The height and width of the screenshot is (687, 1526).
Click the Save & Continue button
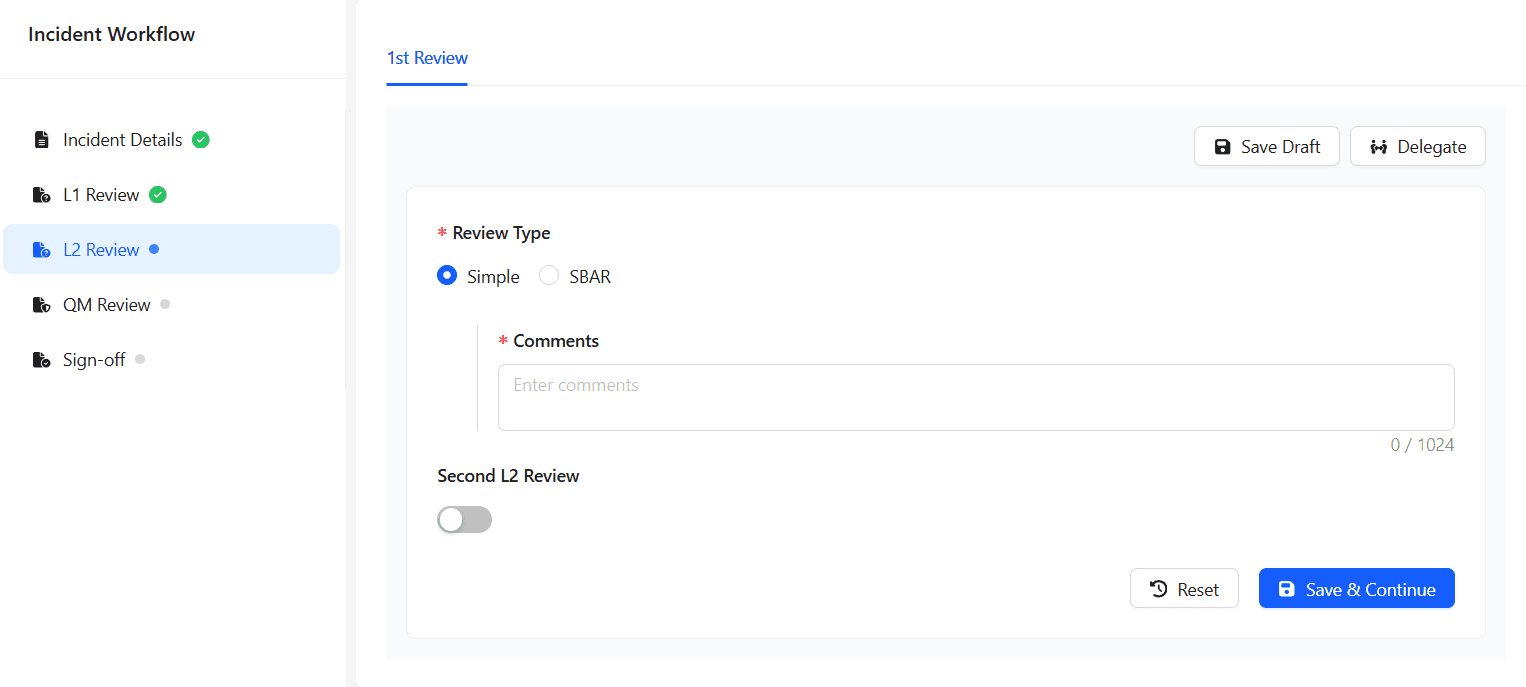pyautogui.click(x=1357, y=588)
